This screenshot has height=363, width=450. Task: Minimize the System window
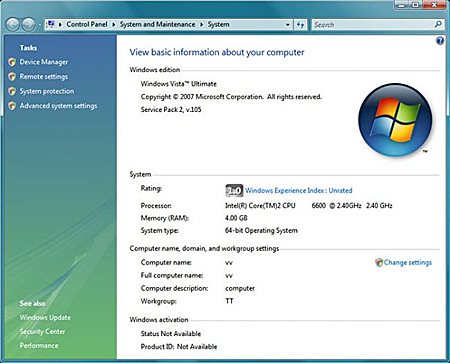[402, 5]
